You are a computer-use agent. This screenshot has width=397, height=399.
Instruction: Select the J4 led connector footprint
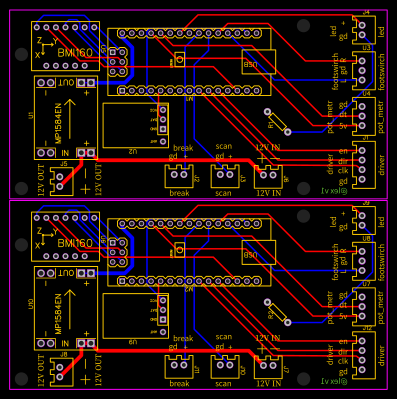[x=364, y=30]
